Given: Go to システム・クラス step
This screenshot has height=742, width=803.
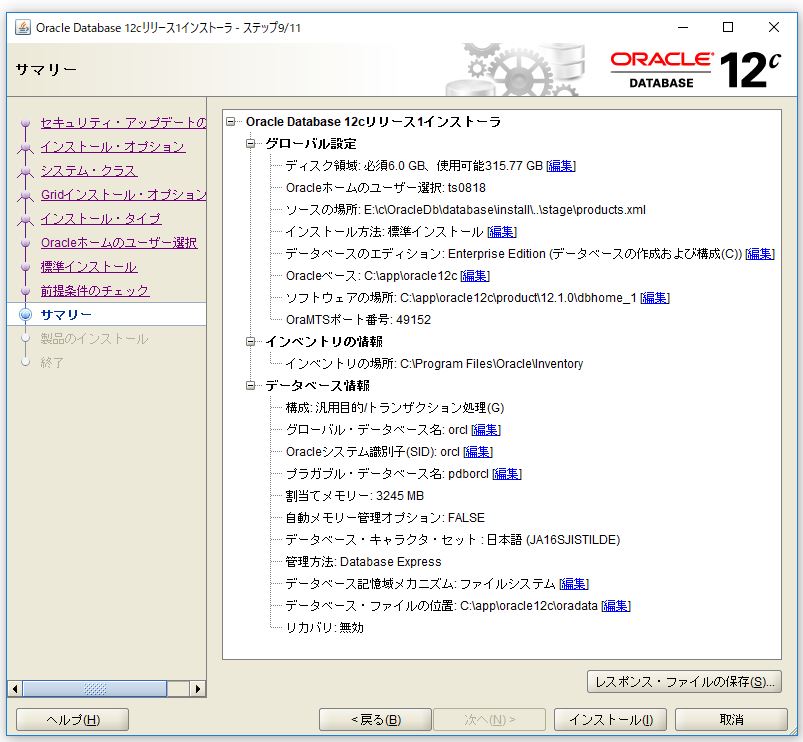Looking at the screenshot, I should tap(89, 171).
